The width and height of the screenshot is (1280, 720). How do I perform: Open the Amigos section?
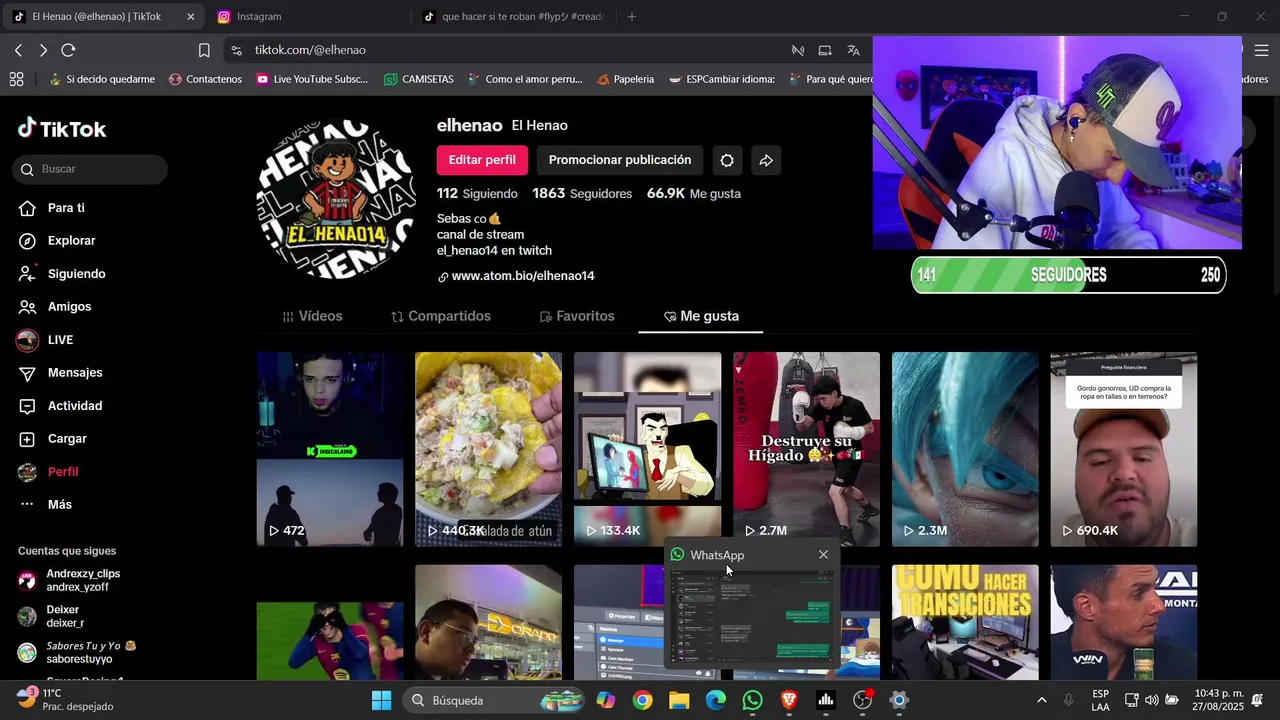(x=69, y=307)
